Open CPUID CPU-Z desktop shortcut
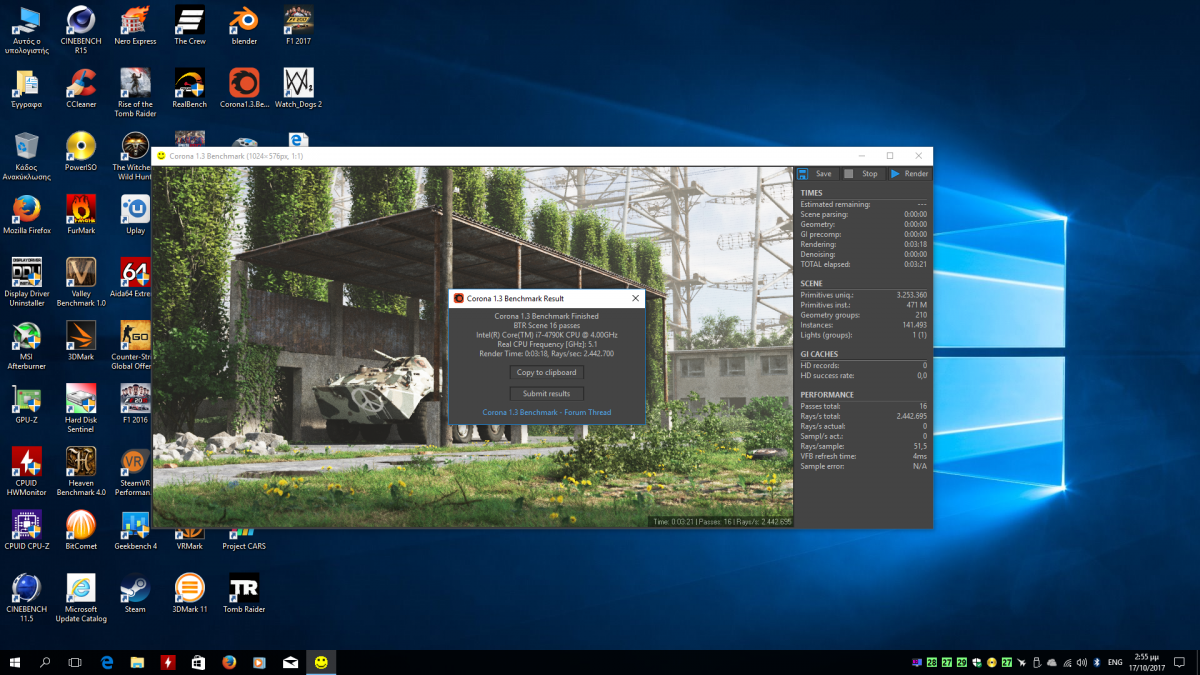The height and width of the screenshot is (675, 1200). tap(27, 530)
